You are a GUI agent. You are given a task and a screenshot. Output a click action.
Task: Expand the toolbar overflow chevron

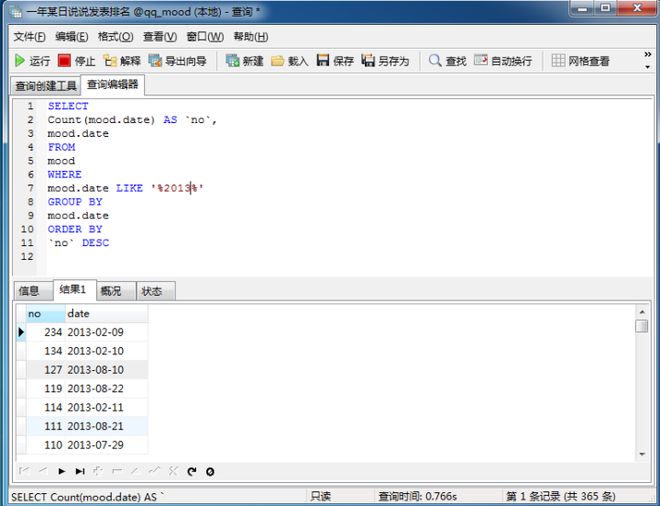pos(648,55)
